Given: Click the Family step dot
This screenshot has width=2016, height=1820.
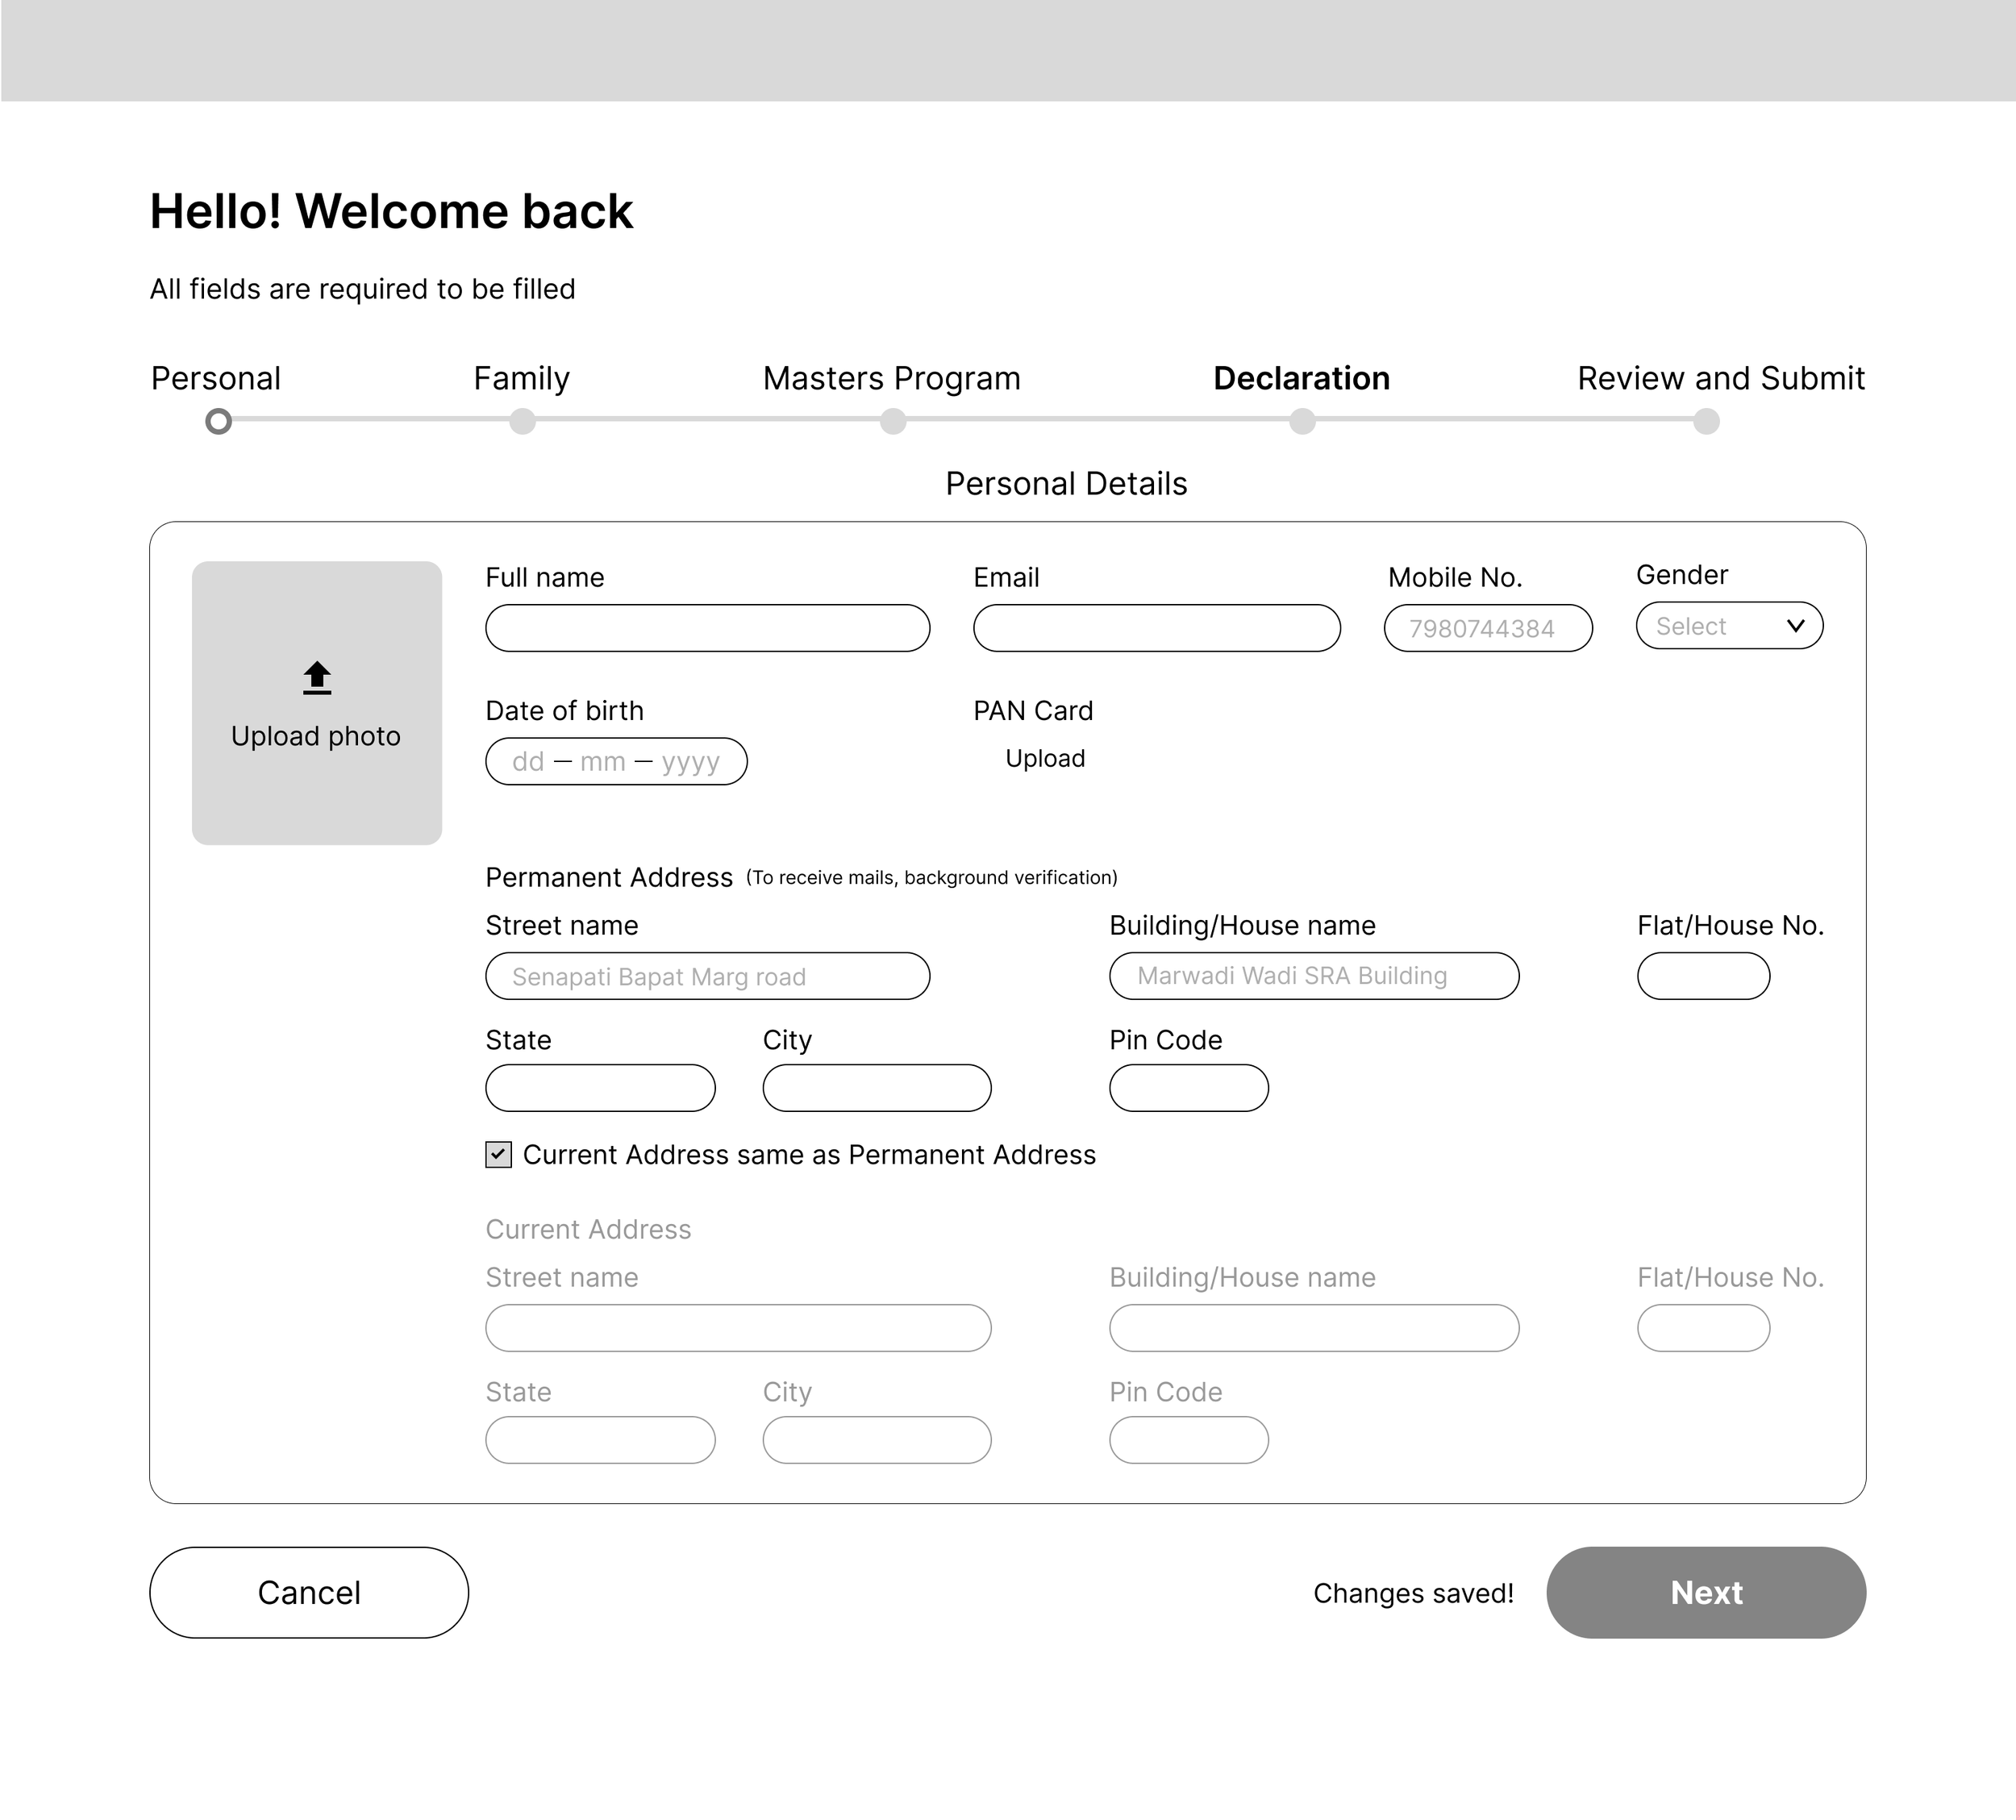Looking at the screenshot, I should pyautogui.click(x=522, y=421).
